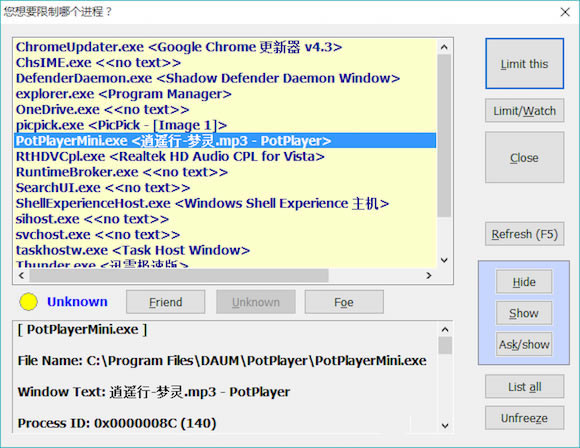
Task: Click process list scroll down arrow
Action: point(444,260)
